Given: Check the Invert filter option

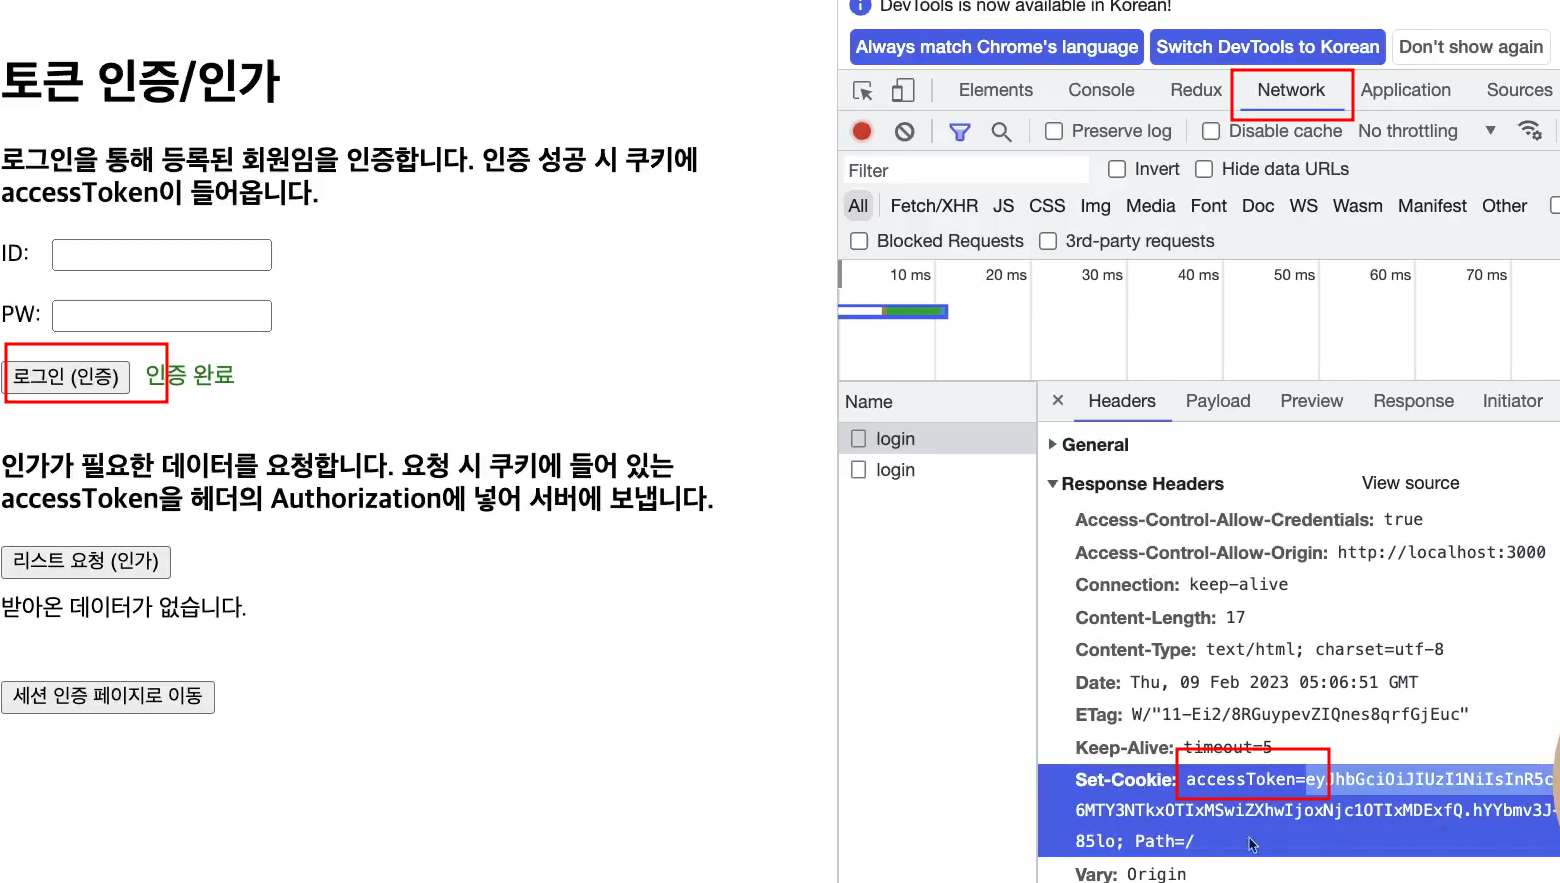Looking at the screenshot, I should click(1117, 169).
